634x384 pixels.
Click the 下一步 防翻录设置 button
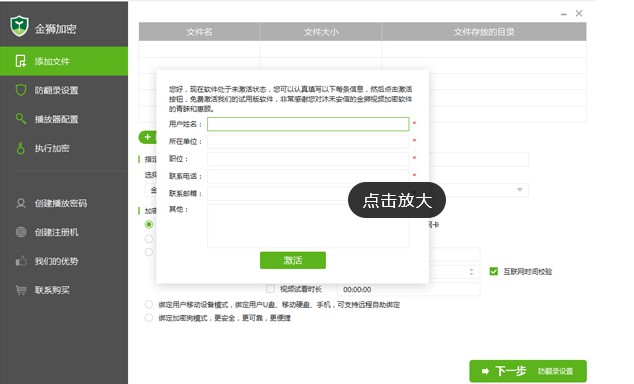coord(528,371)
